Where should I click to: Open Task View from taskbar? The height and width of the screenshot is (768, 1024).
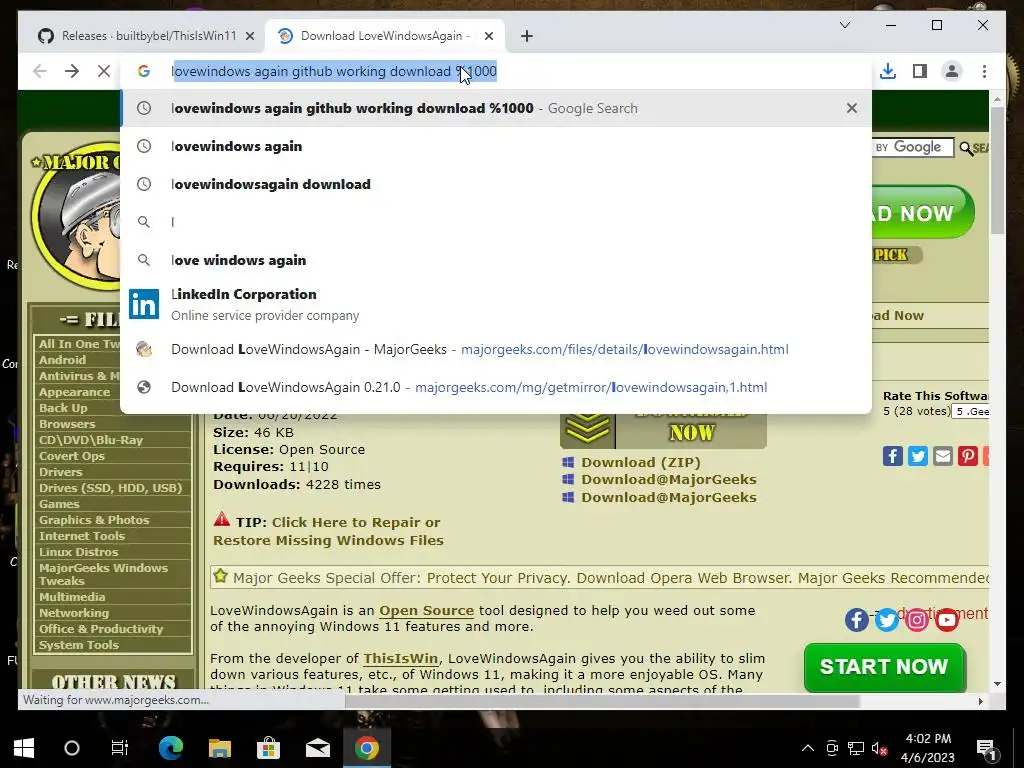tap(120, 748)
